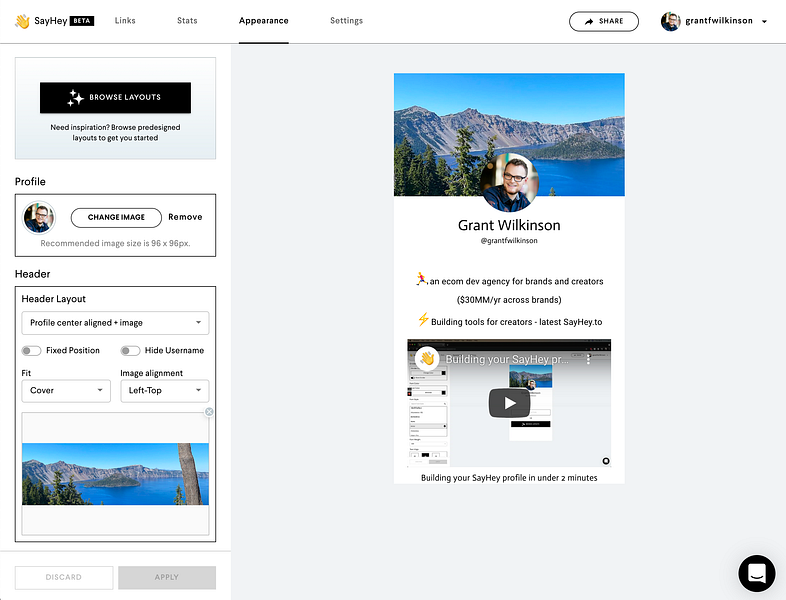Open the Fit dropdown showing Cover
The width and height of the screenshot is (786, 600).
point(66,390)
